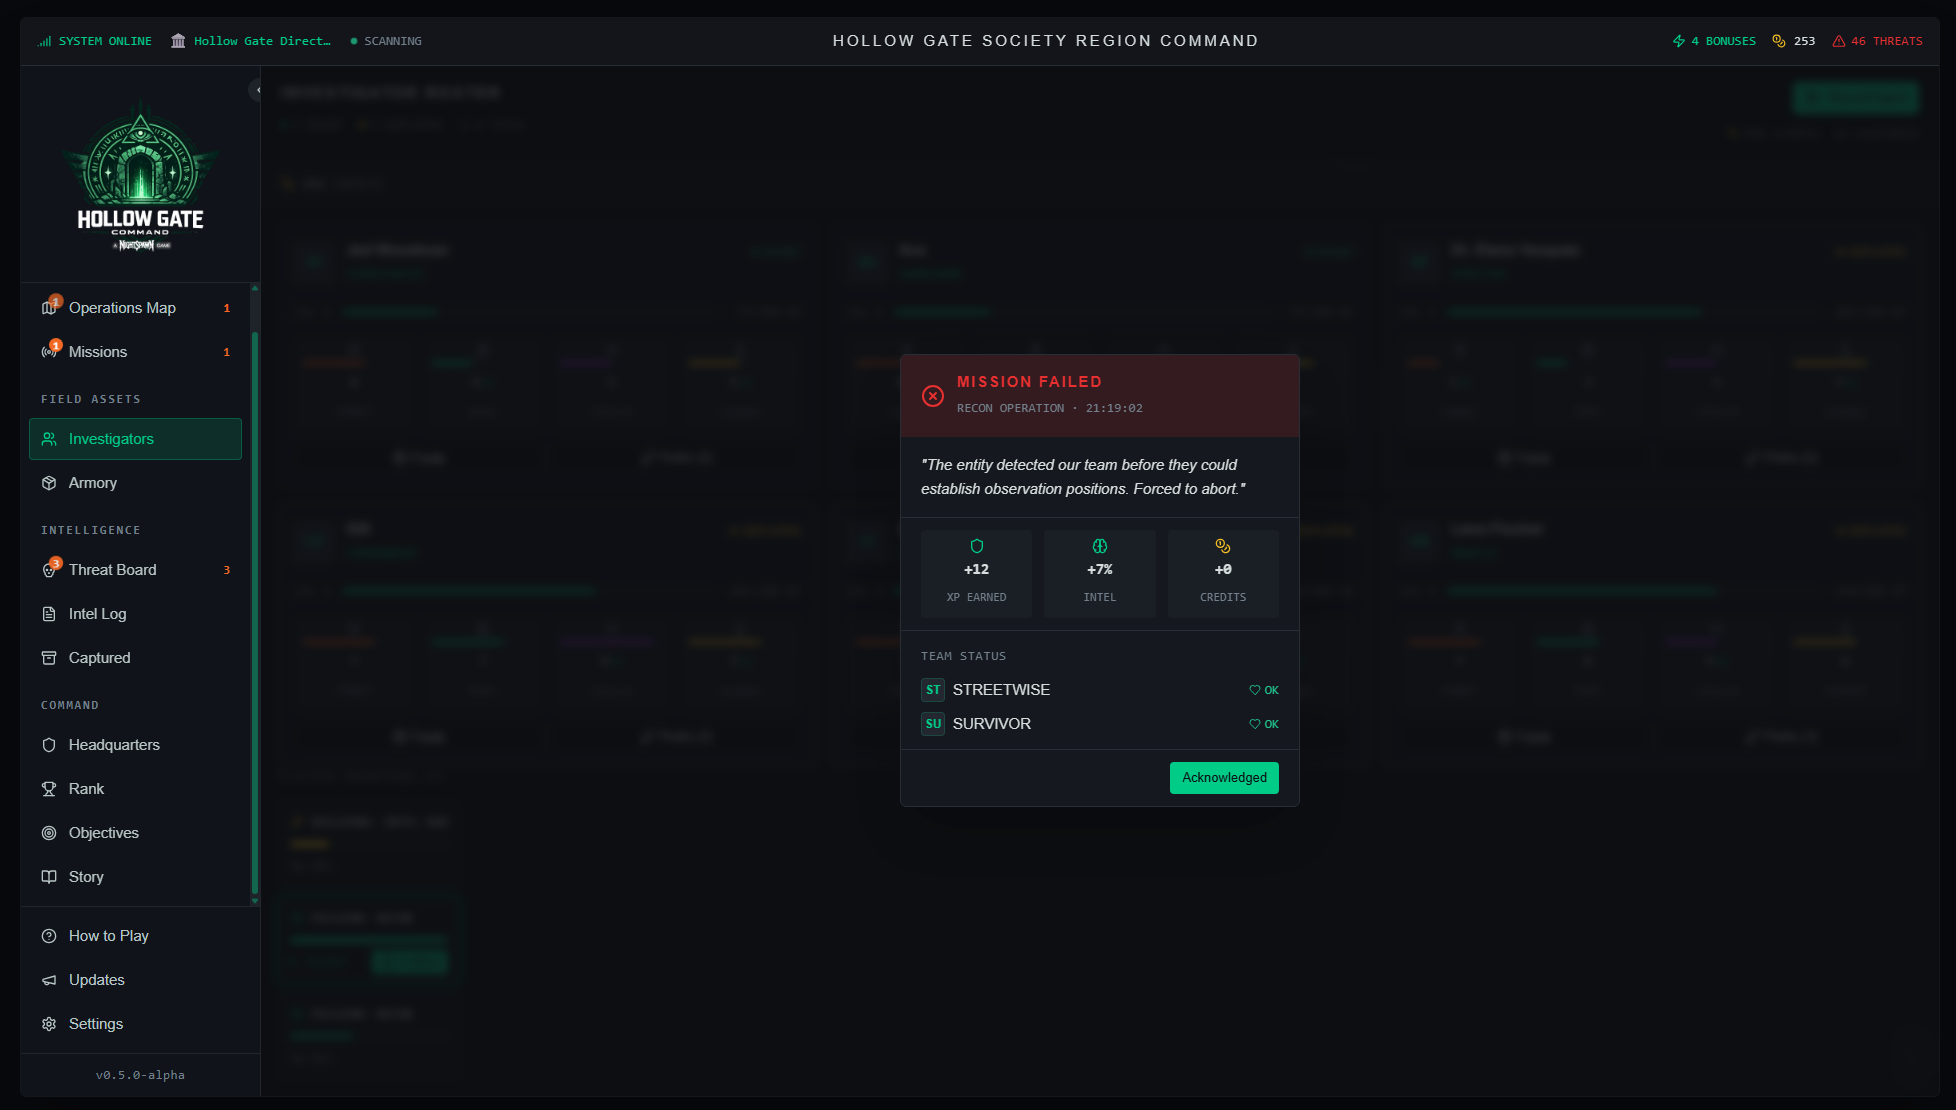Open the Missions menu item
1956x1110 pixels.
point(98,352)
